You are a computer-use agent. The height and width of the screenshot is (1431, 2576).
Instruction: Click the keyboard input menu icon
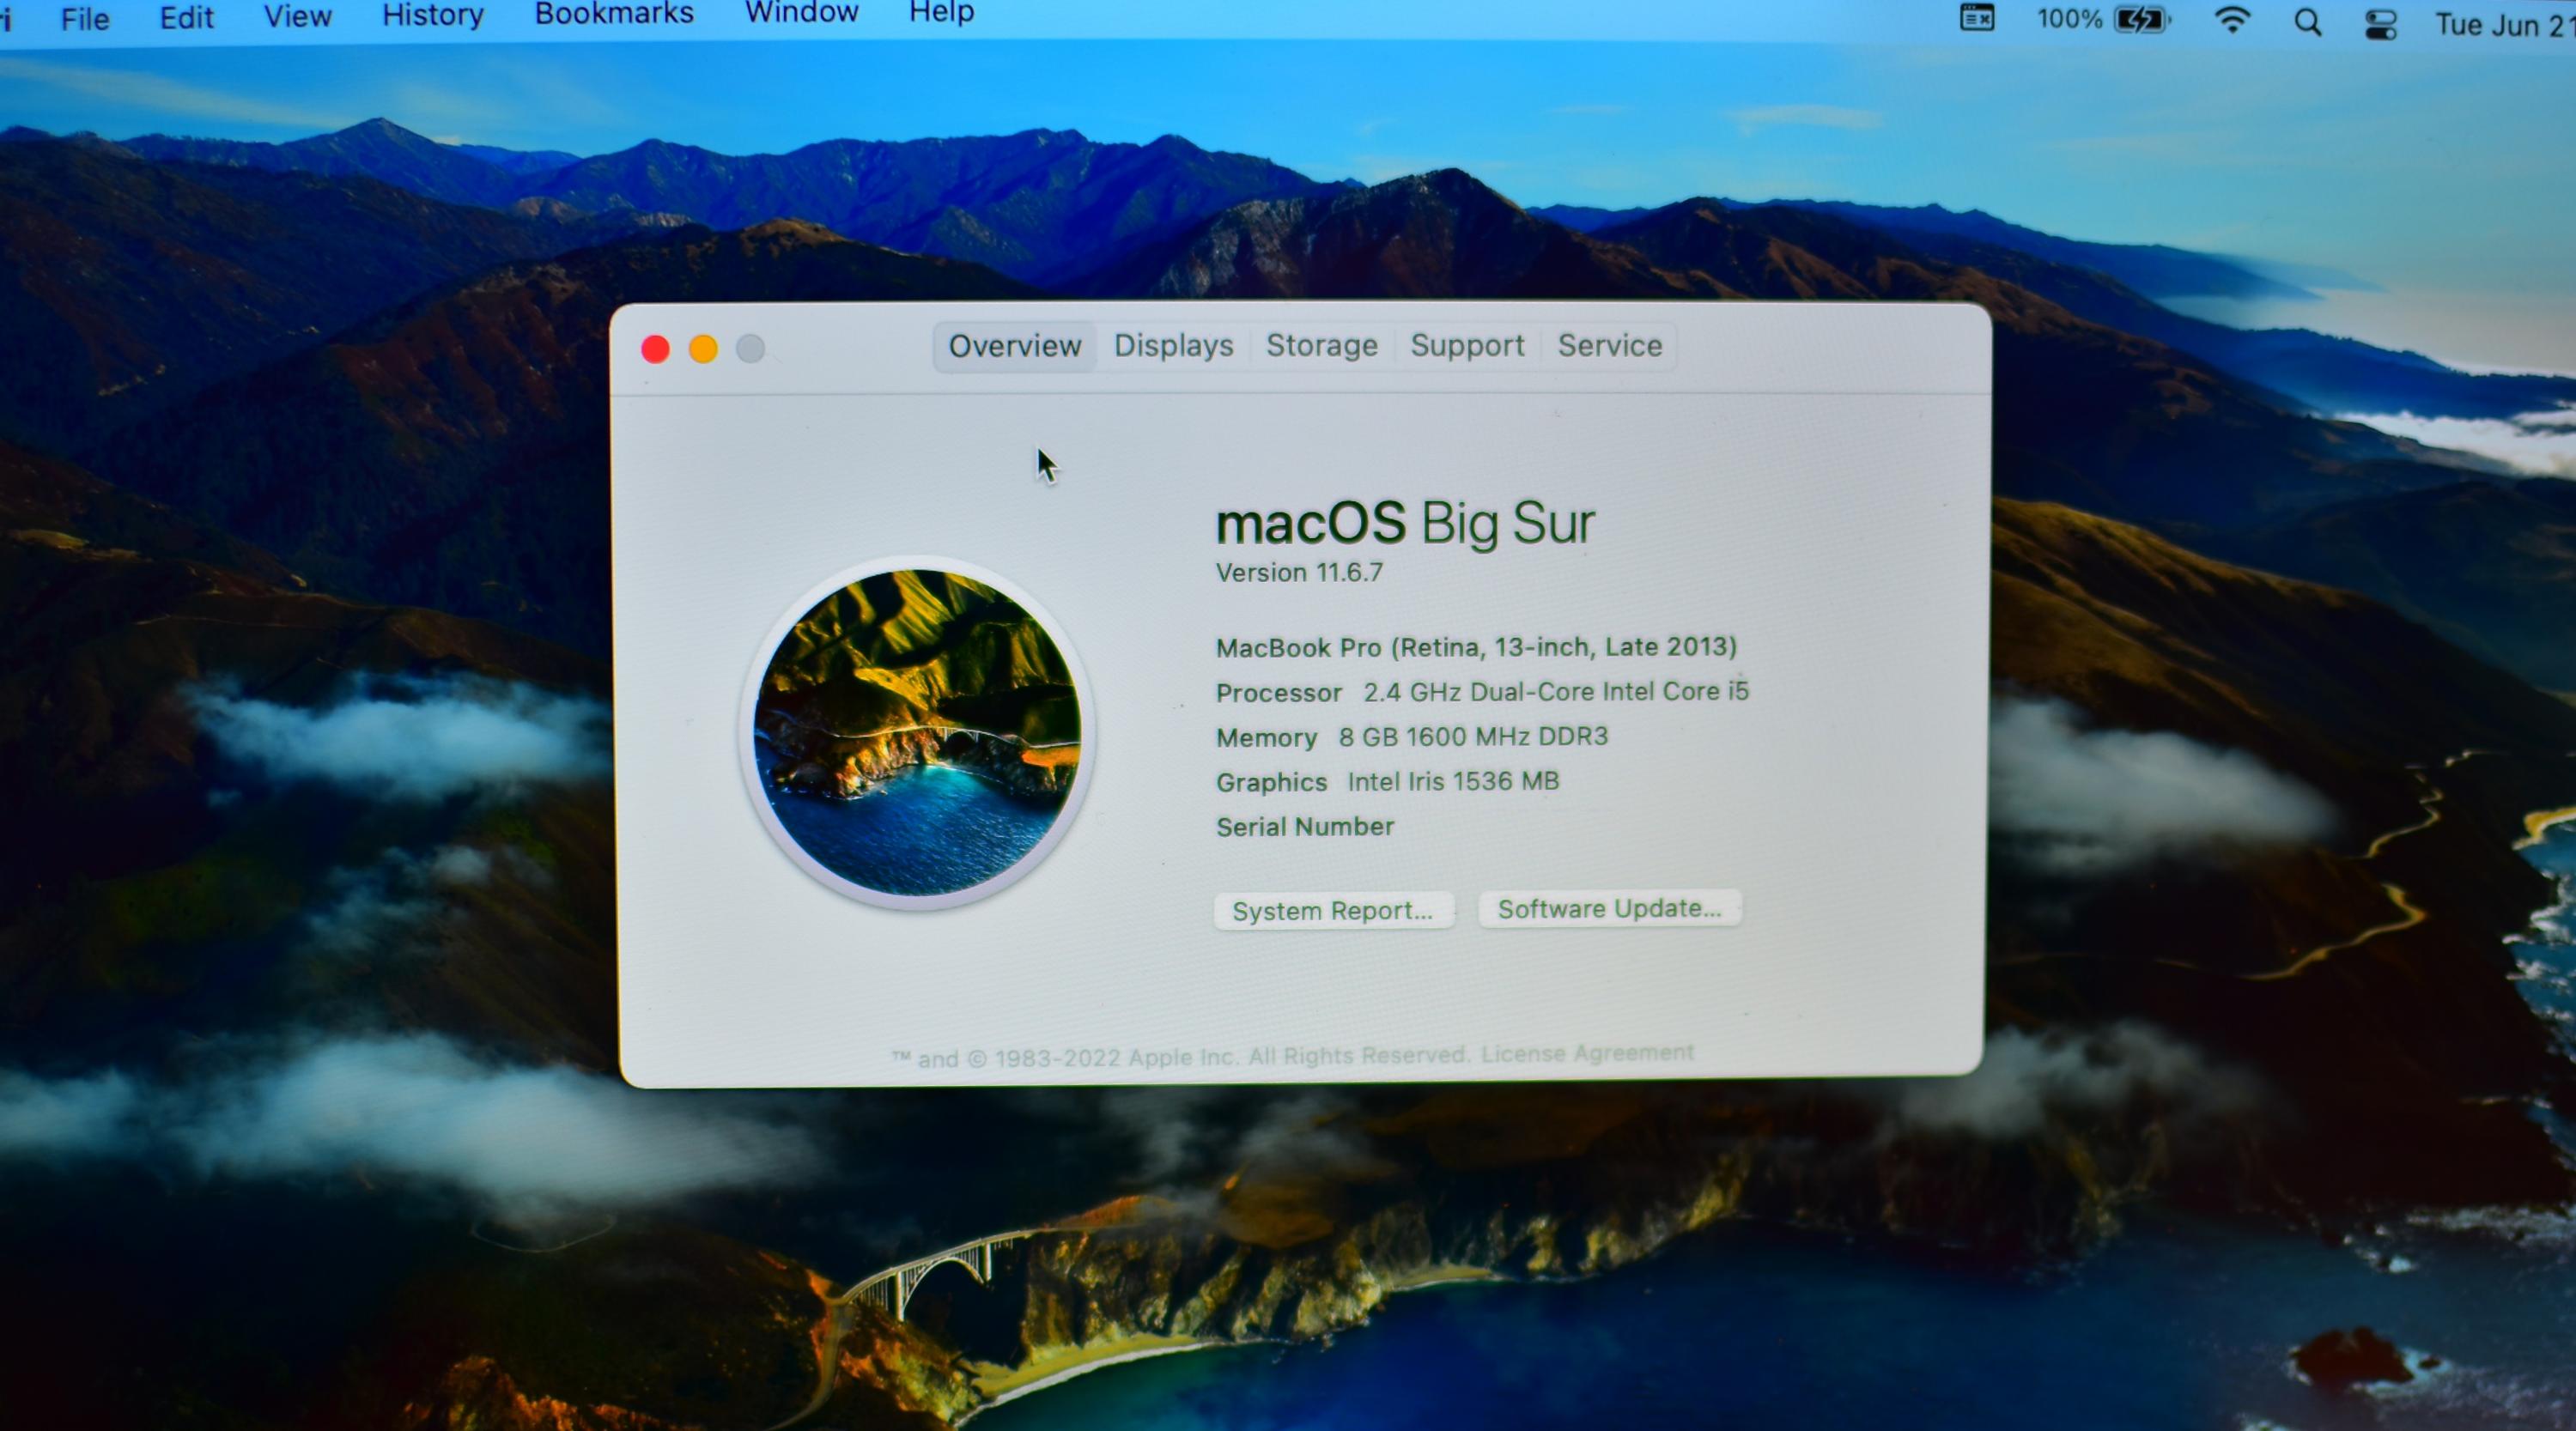(x=1976, y=18)
